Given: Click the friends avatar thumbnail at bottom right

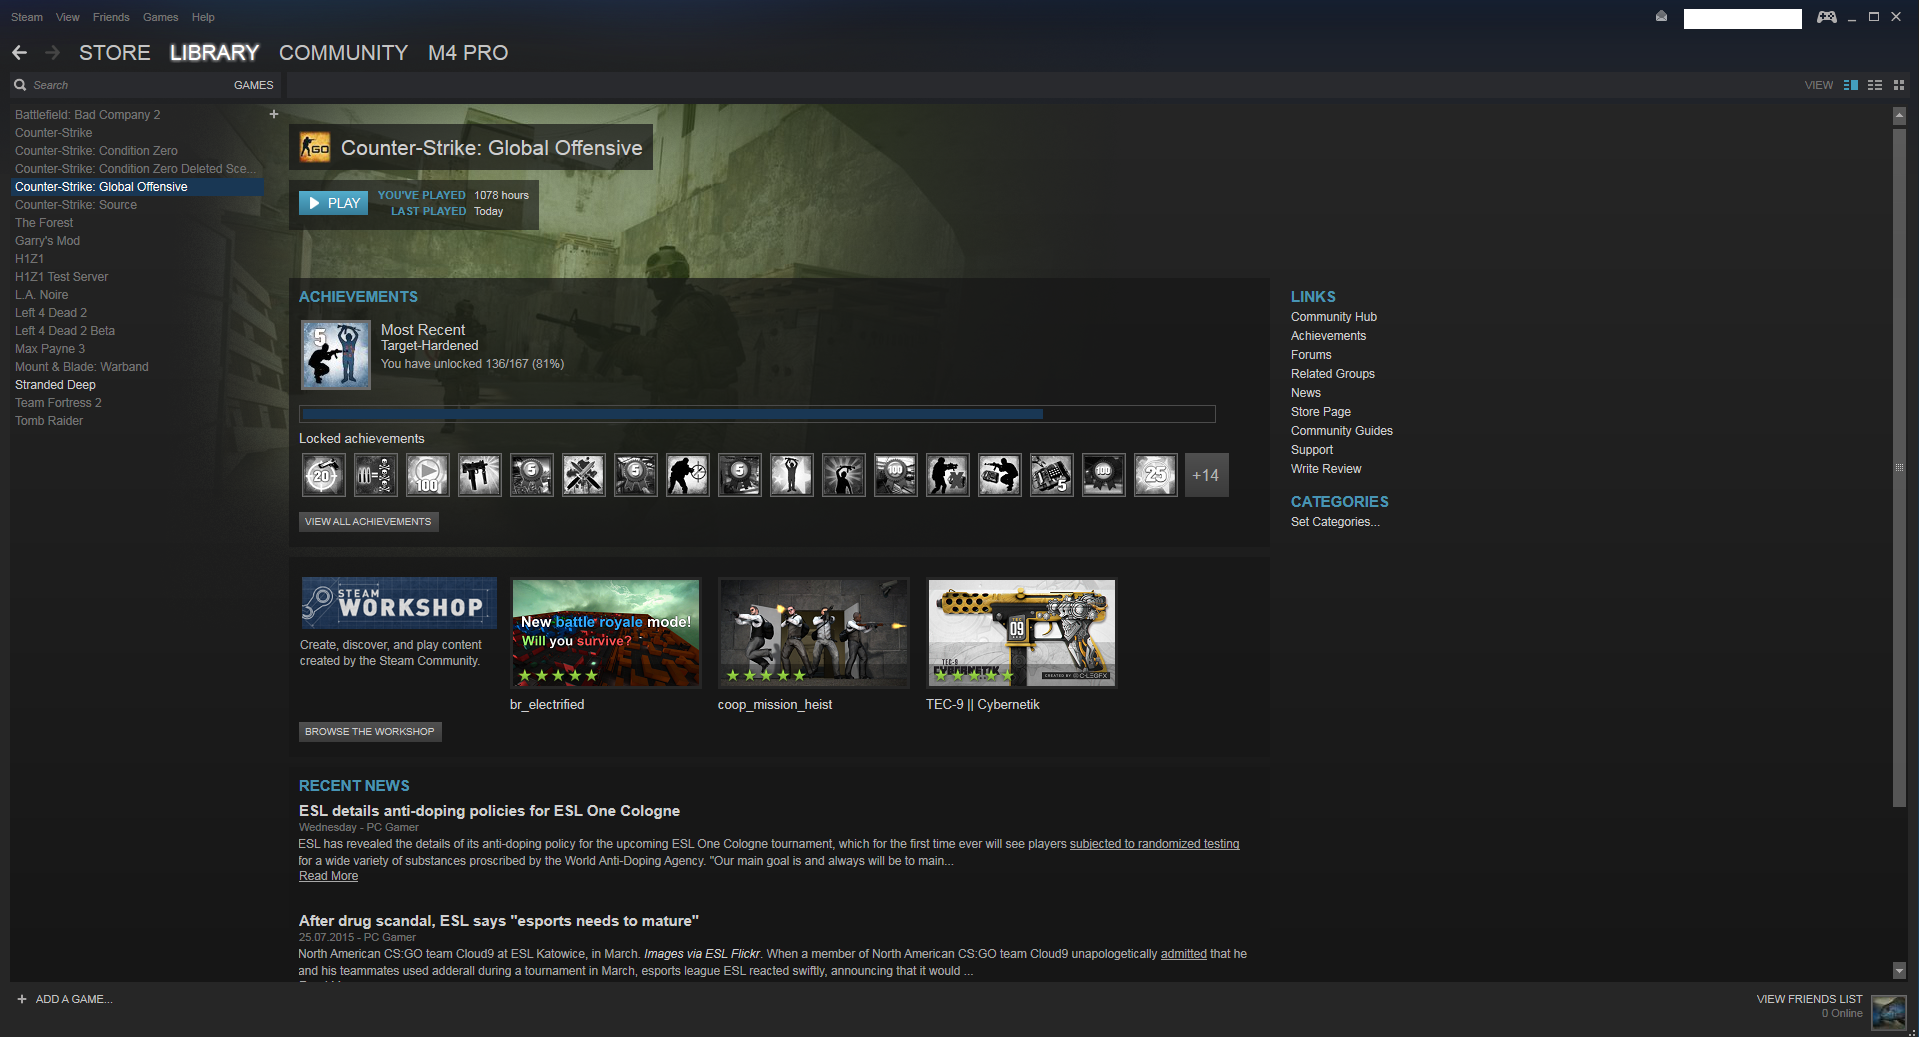Looking at the screenshot, I should pyautogui.click(x=1889, y=1012).
